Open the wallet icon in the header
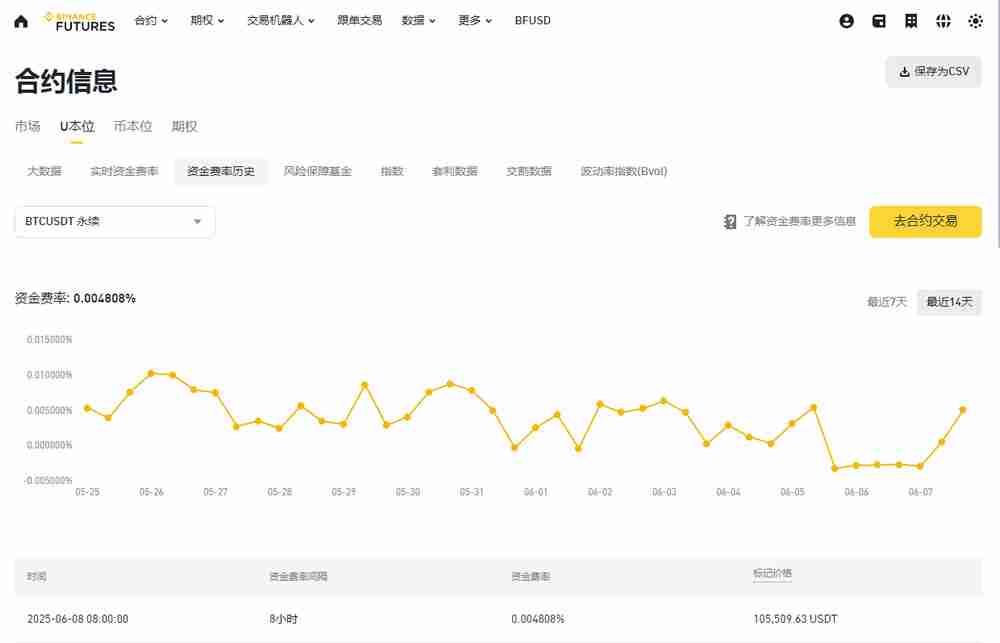The width and height of the screenshot is (1000, 643). pos(878,20)
